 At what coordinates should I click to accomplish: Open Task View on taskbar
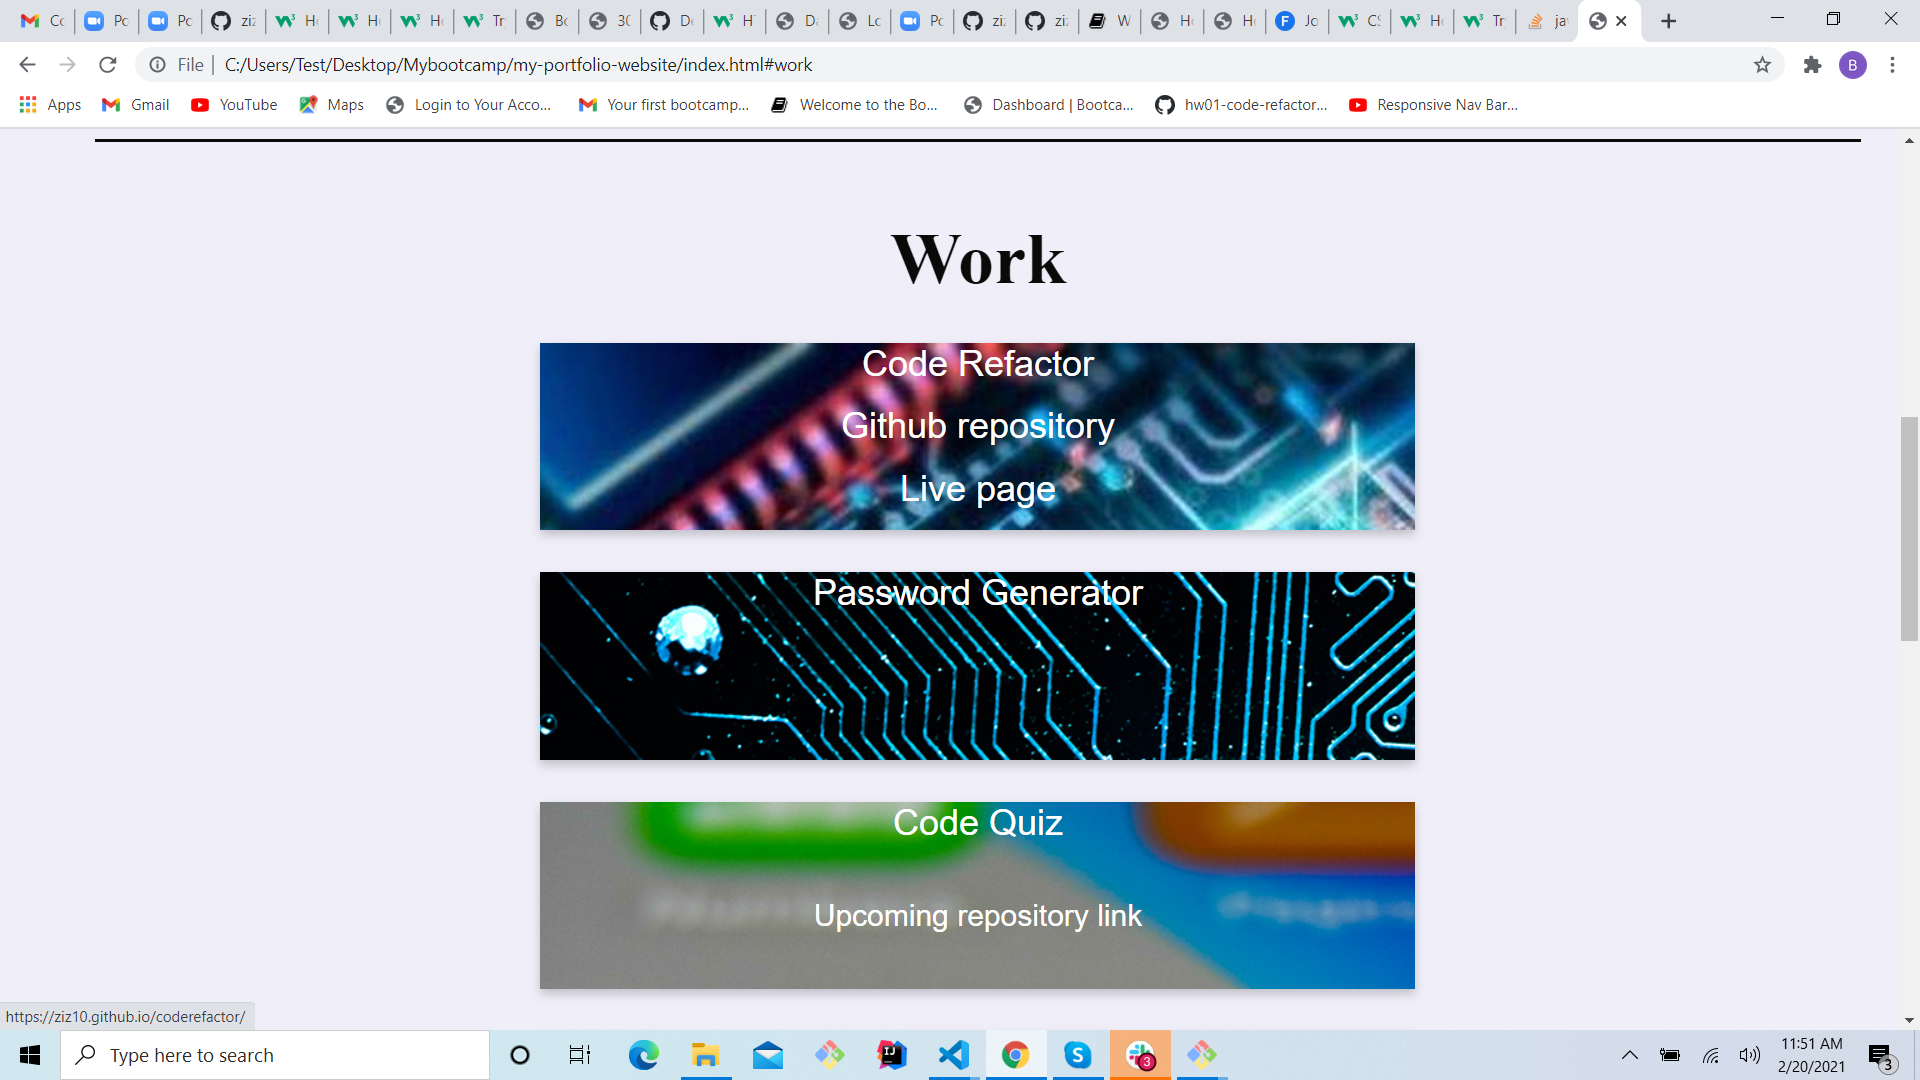(580, 1055)
